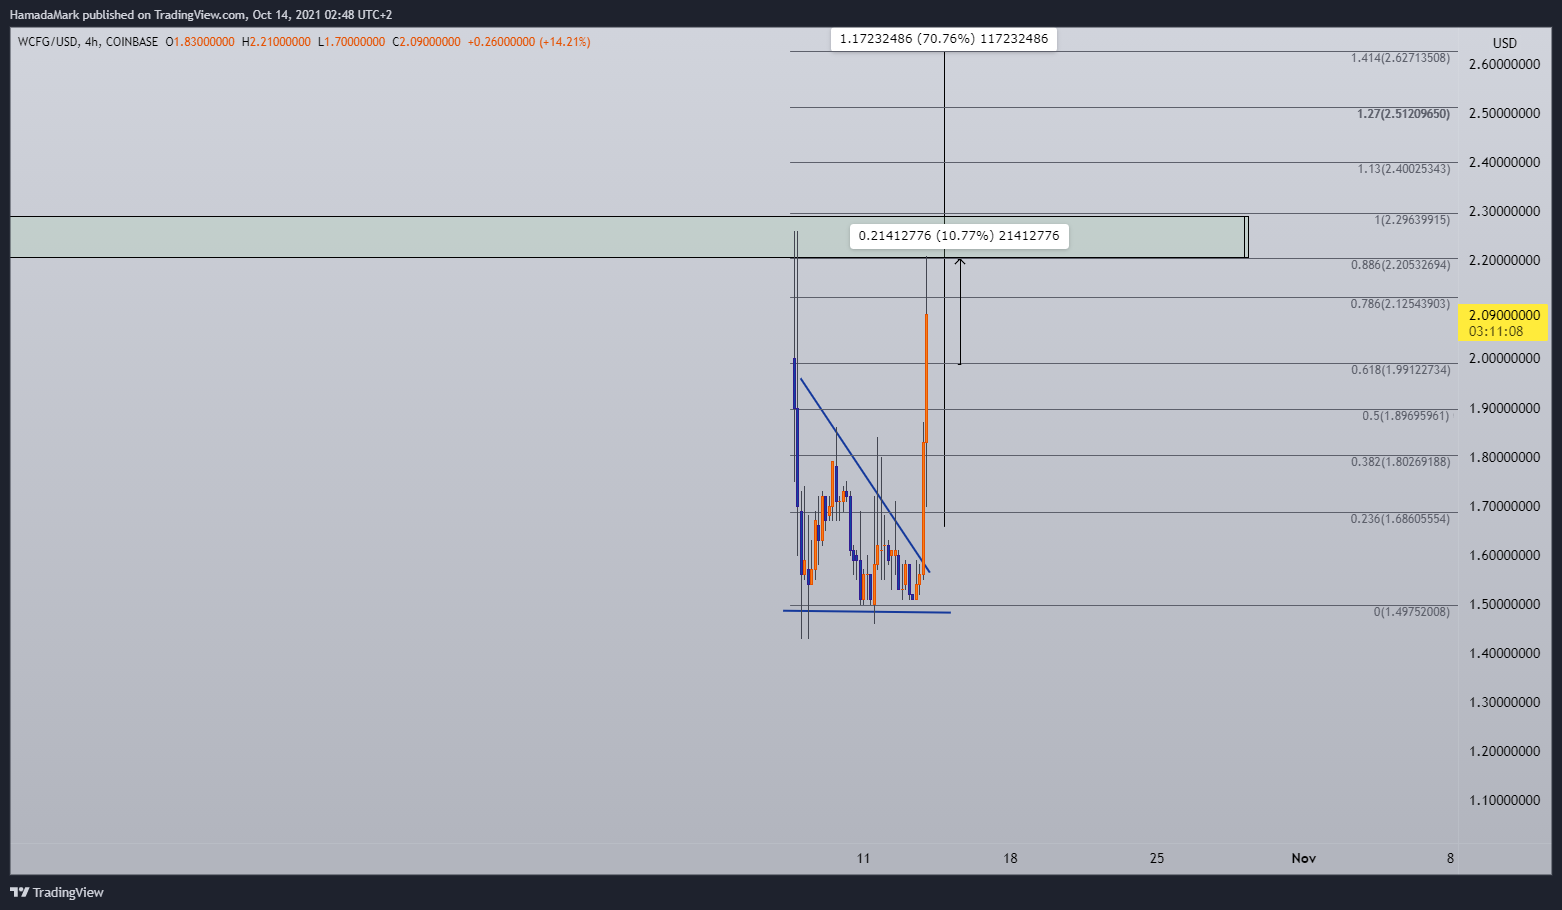
Task: Click date label 18 on time axis
Action: click(x=1010, y=858)
